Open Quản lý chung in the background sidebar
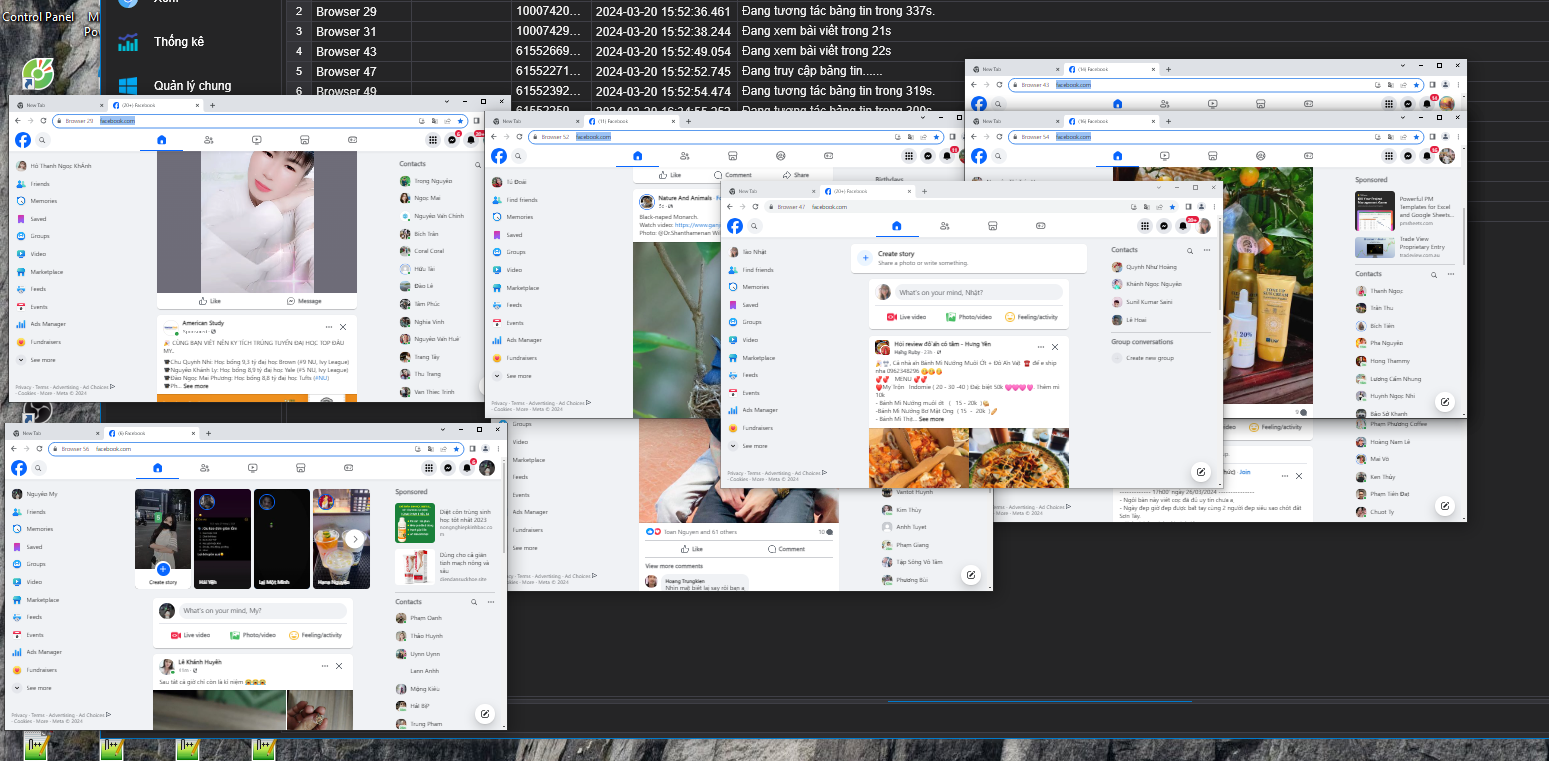Viewport: 1549px width, 761px height. 193,86
